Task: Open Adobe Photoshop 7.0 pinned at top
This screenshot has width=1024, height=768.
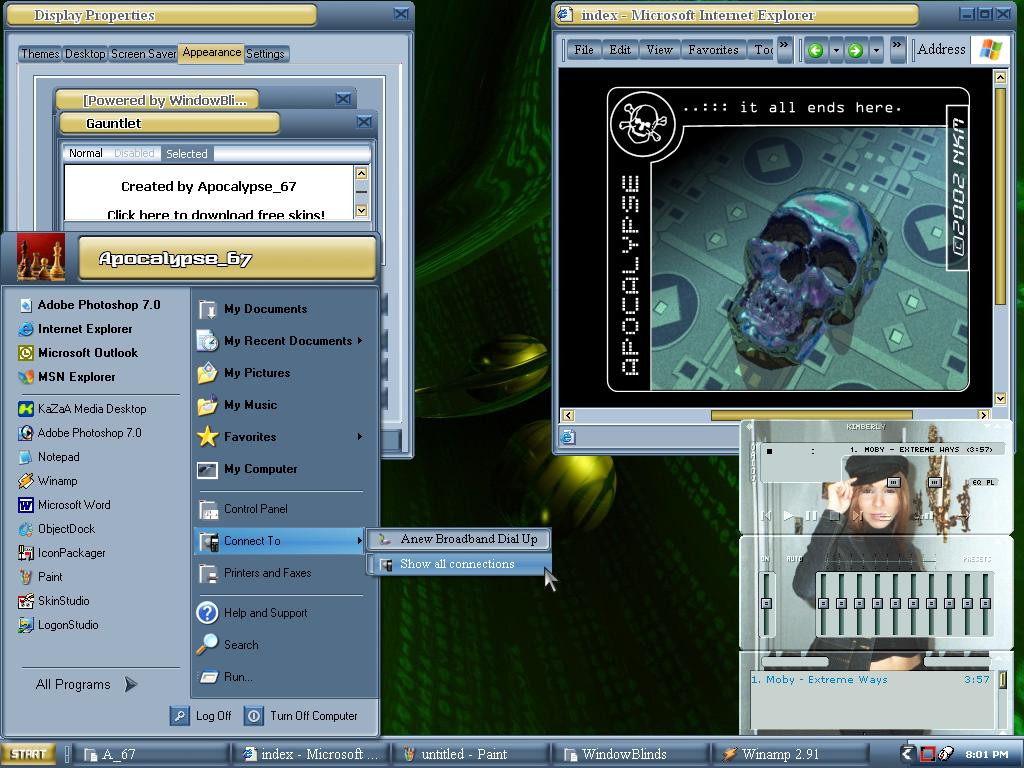Action: (89, 305)
